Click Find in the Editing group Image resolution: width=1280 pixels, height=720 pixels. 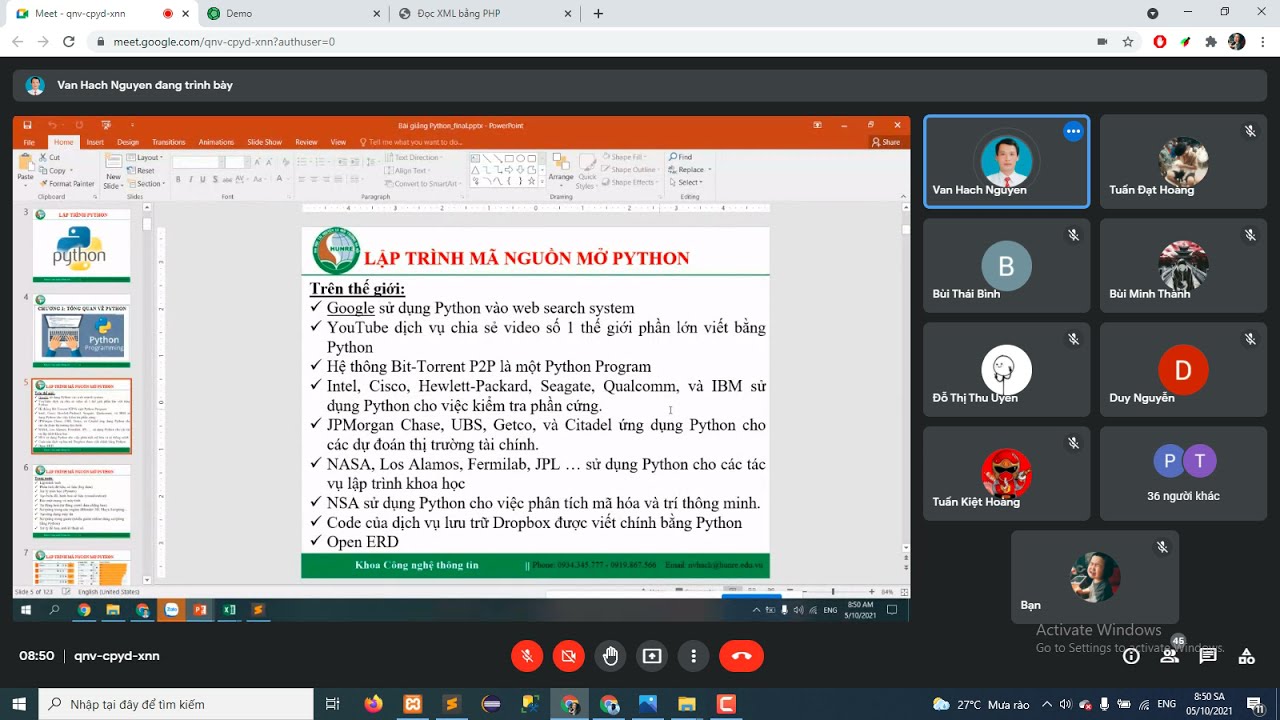pos(681,157)
